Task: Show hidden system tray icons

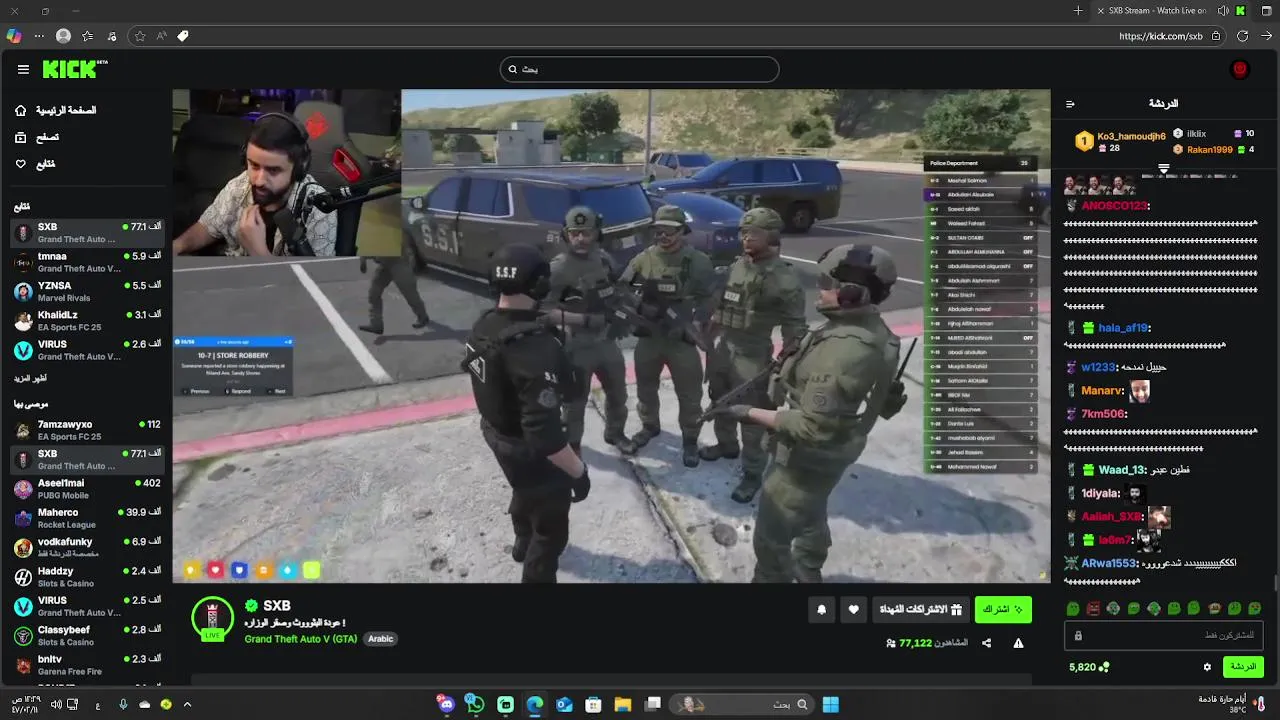Action: click(x=187, y=705)
